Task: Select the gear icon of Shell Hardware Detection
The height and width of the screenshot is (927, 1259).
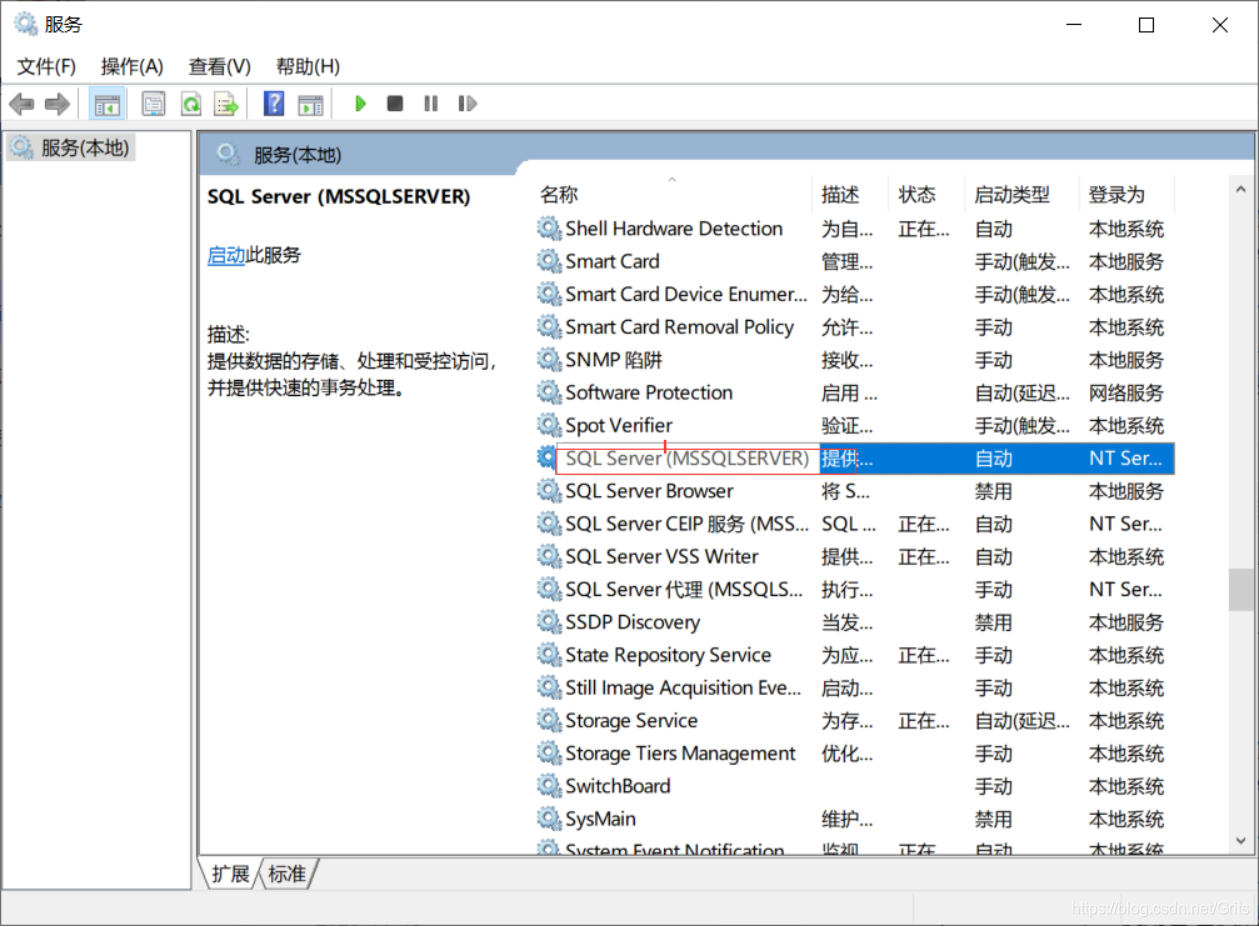Action: 549,228
